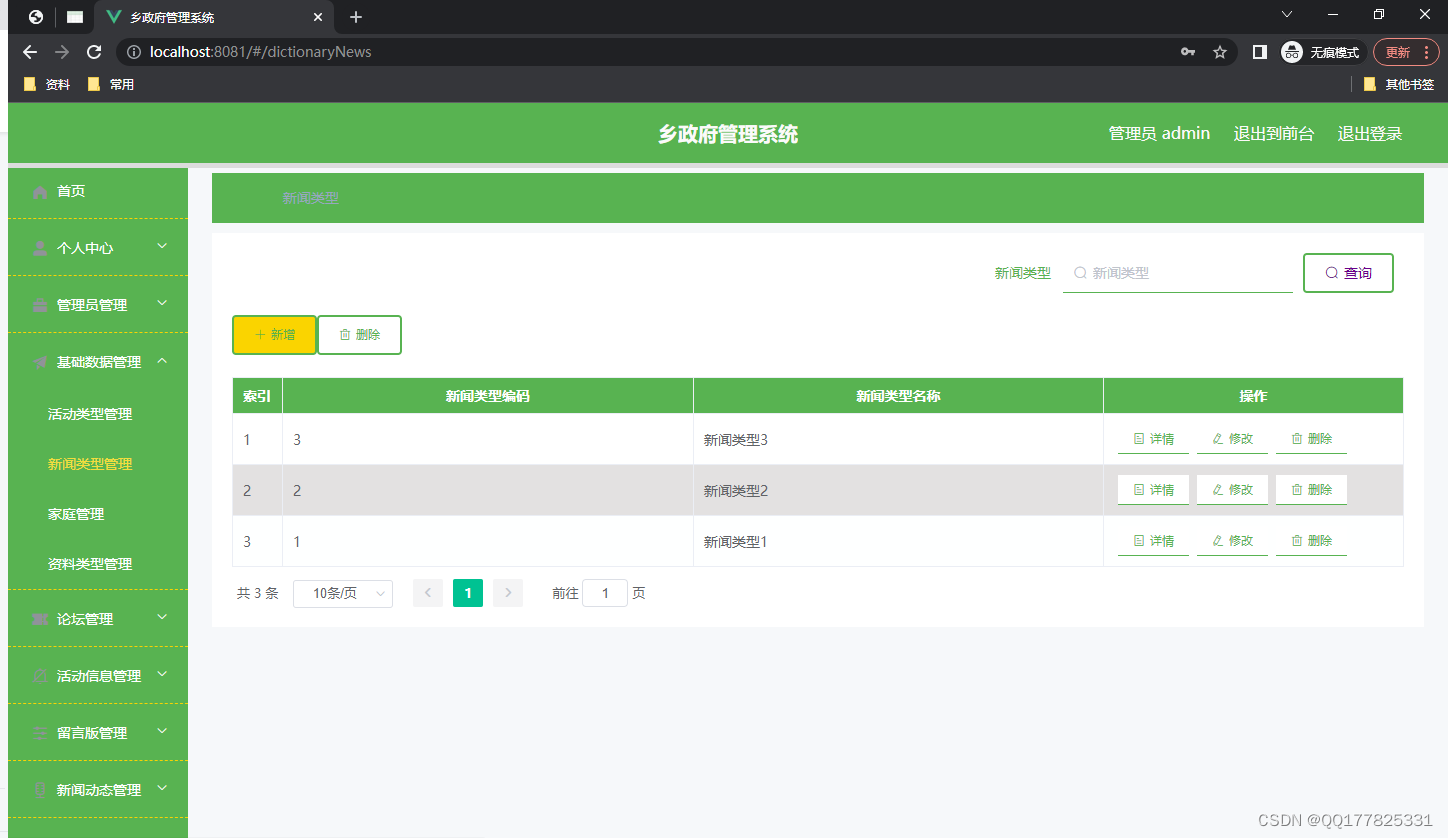Expand the 论坛管理 menu chevron

(162, 617)
